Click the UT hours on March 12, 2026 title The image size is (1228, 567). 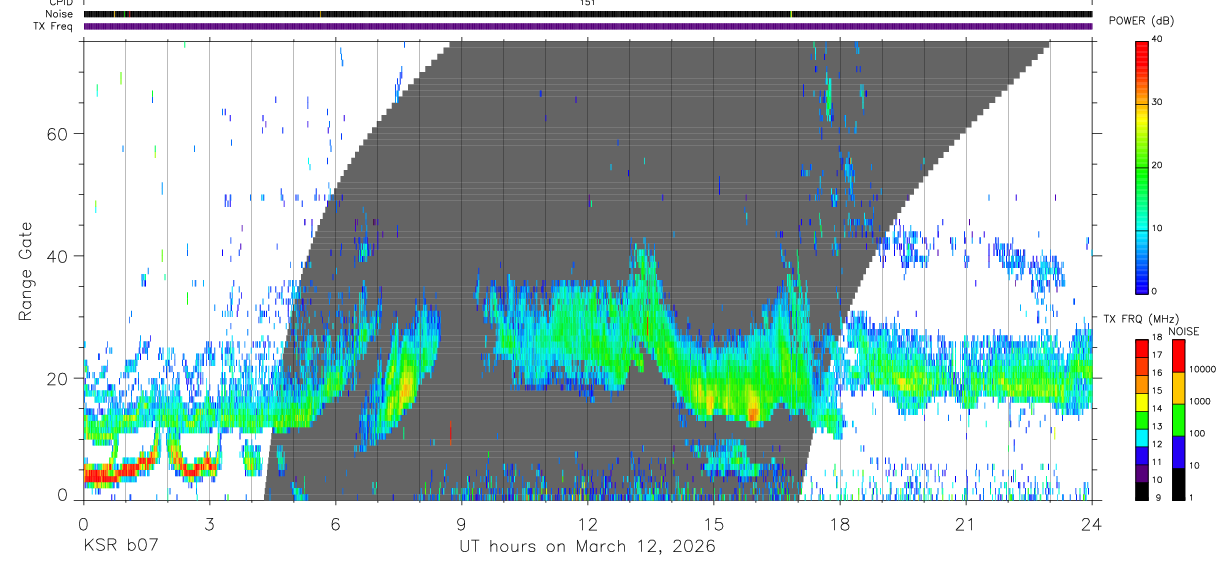pos(587,546)
